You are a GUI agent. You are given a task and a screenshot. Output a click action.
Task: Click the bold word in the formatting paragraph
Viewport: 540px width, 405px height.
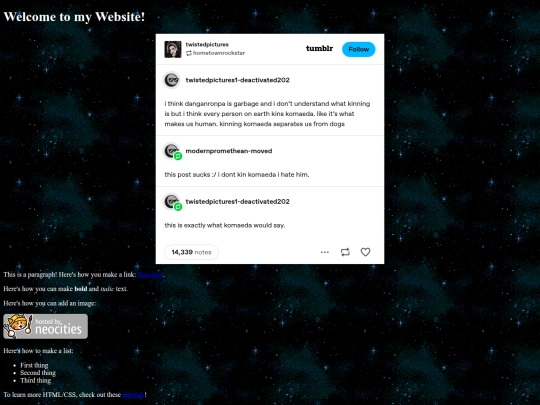[x=81, y=289]
